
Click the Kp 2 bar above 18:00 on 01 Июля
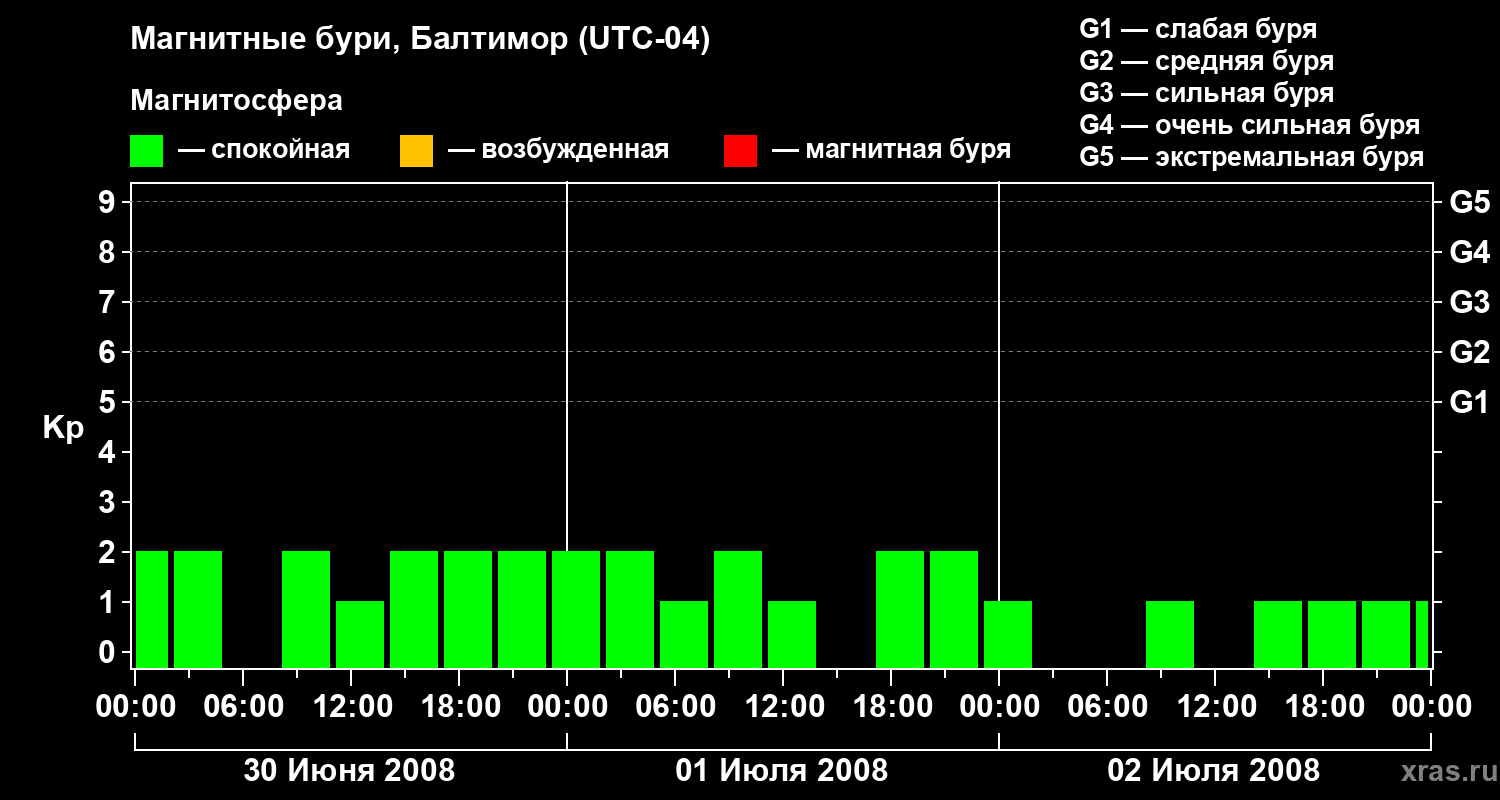900,609
